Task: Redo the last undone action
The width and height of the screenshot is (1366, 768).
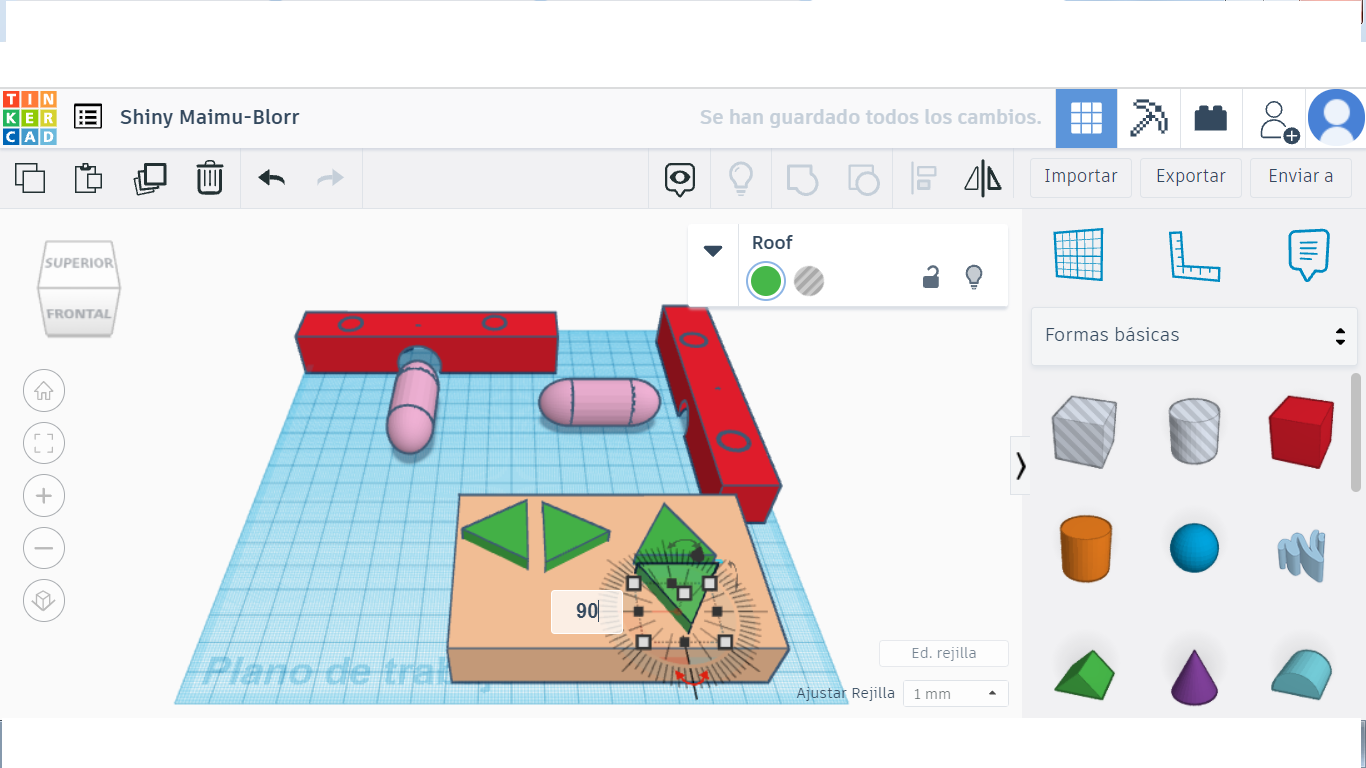Action: pos(330,178)
